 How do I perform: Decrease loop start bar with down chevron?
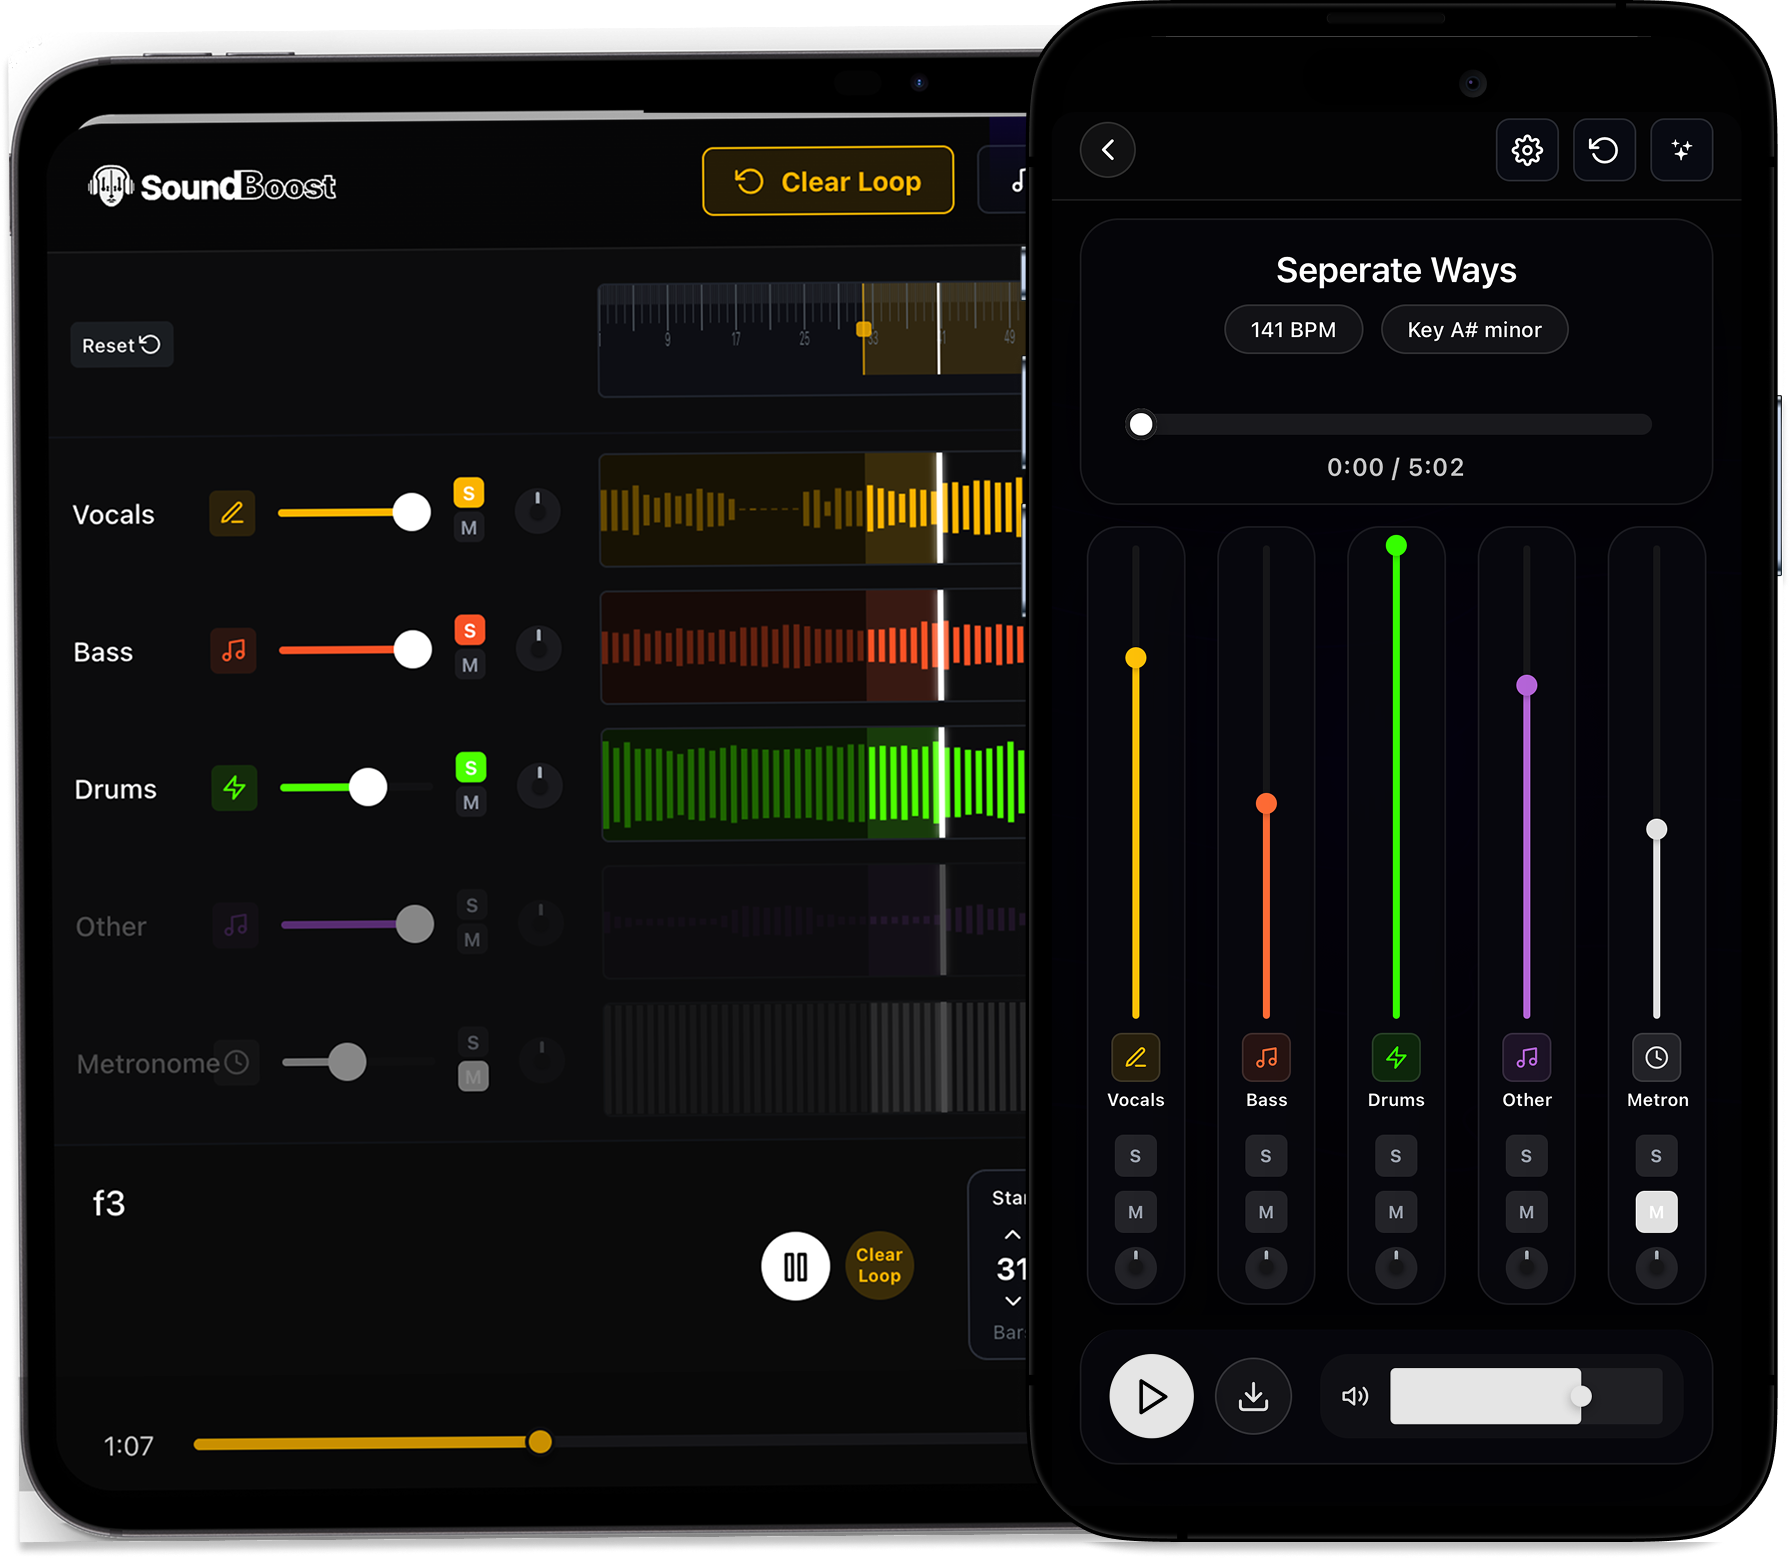click(1013, 1301)
